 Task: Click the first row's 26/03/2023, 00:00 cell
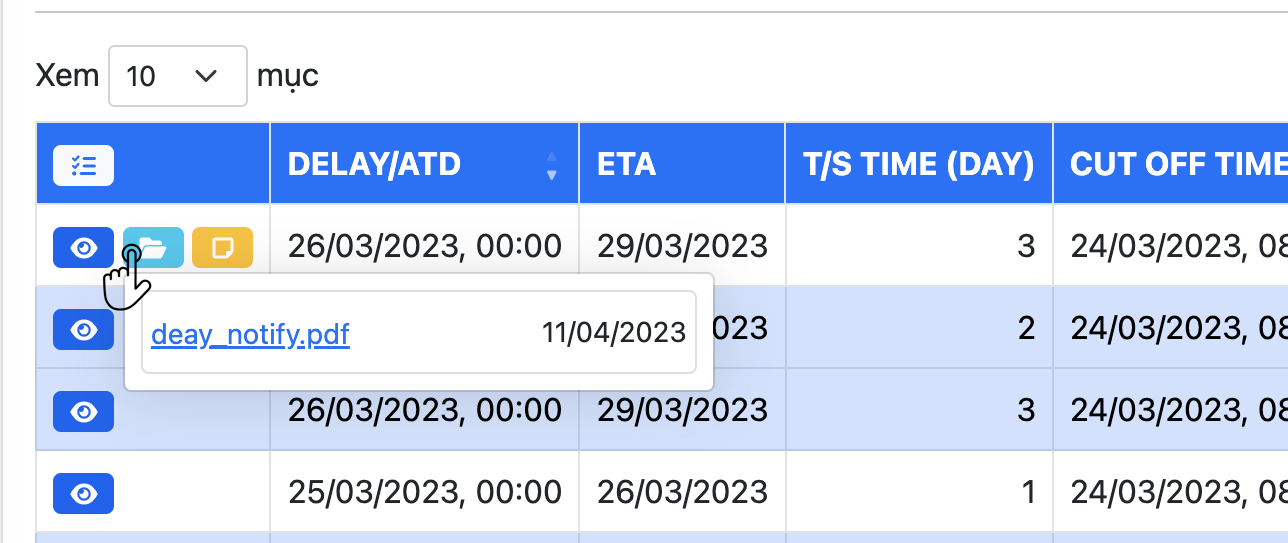425,246
